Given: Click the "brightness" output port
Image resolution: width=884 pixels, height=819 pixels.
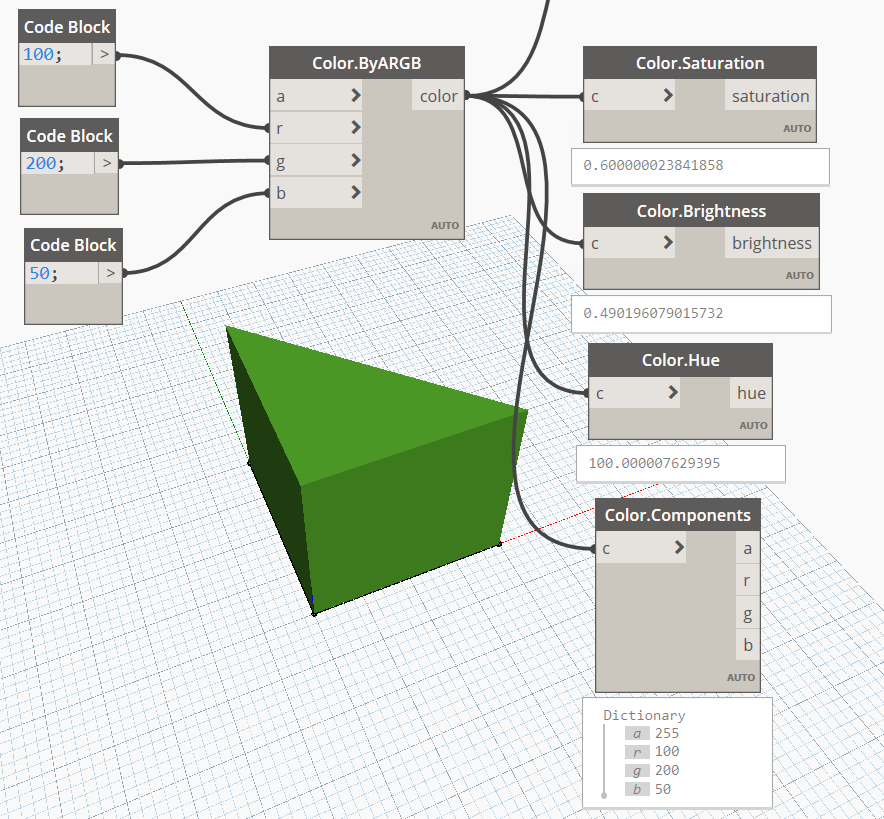Looking at the screenshot, I should (x=771, y=243).
